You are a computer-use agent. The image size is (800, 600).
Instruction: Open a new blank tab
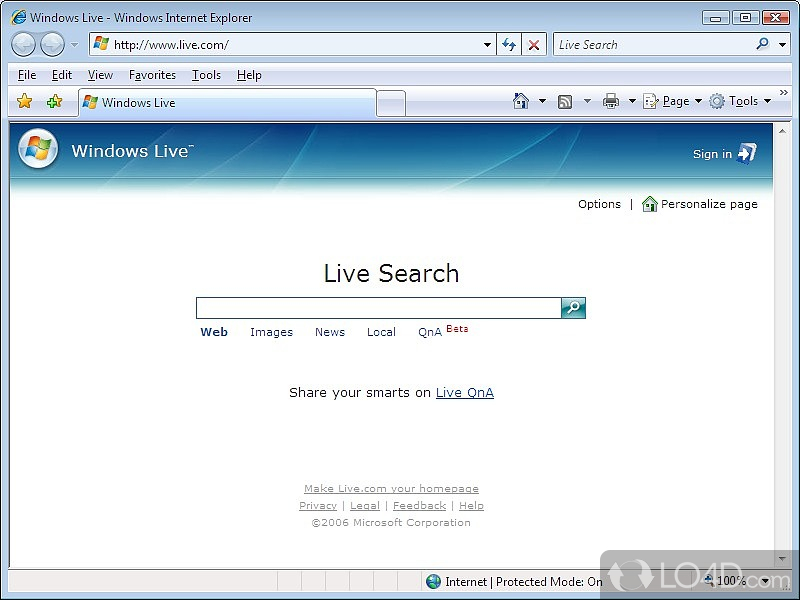[x=391, y=103]
